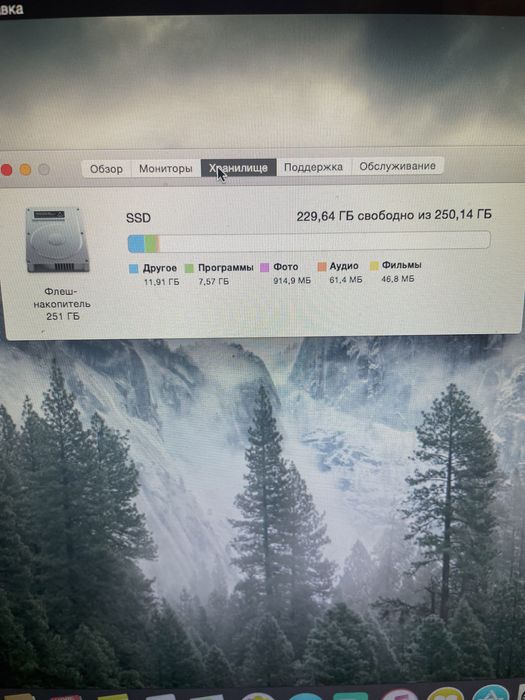The image size is (525, 700).
Task: Click the 61,4 МБ value
Action: point(346,279)
